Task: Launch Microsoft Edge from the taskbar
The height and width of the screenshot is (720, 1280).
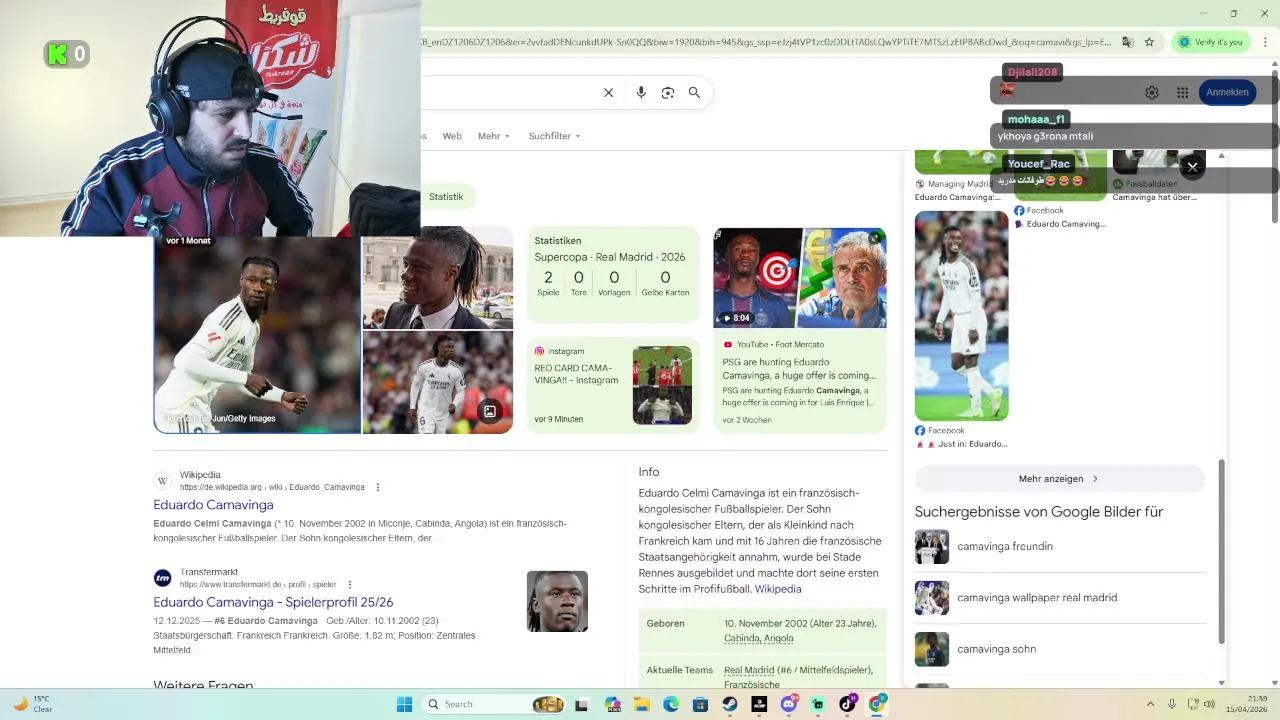Action: (x=671, y=704)
